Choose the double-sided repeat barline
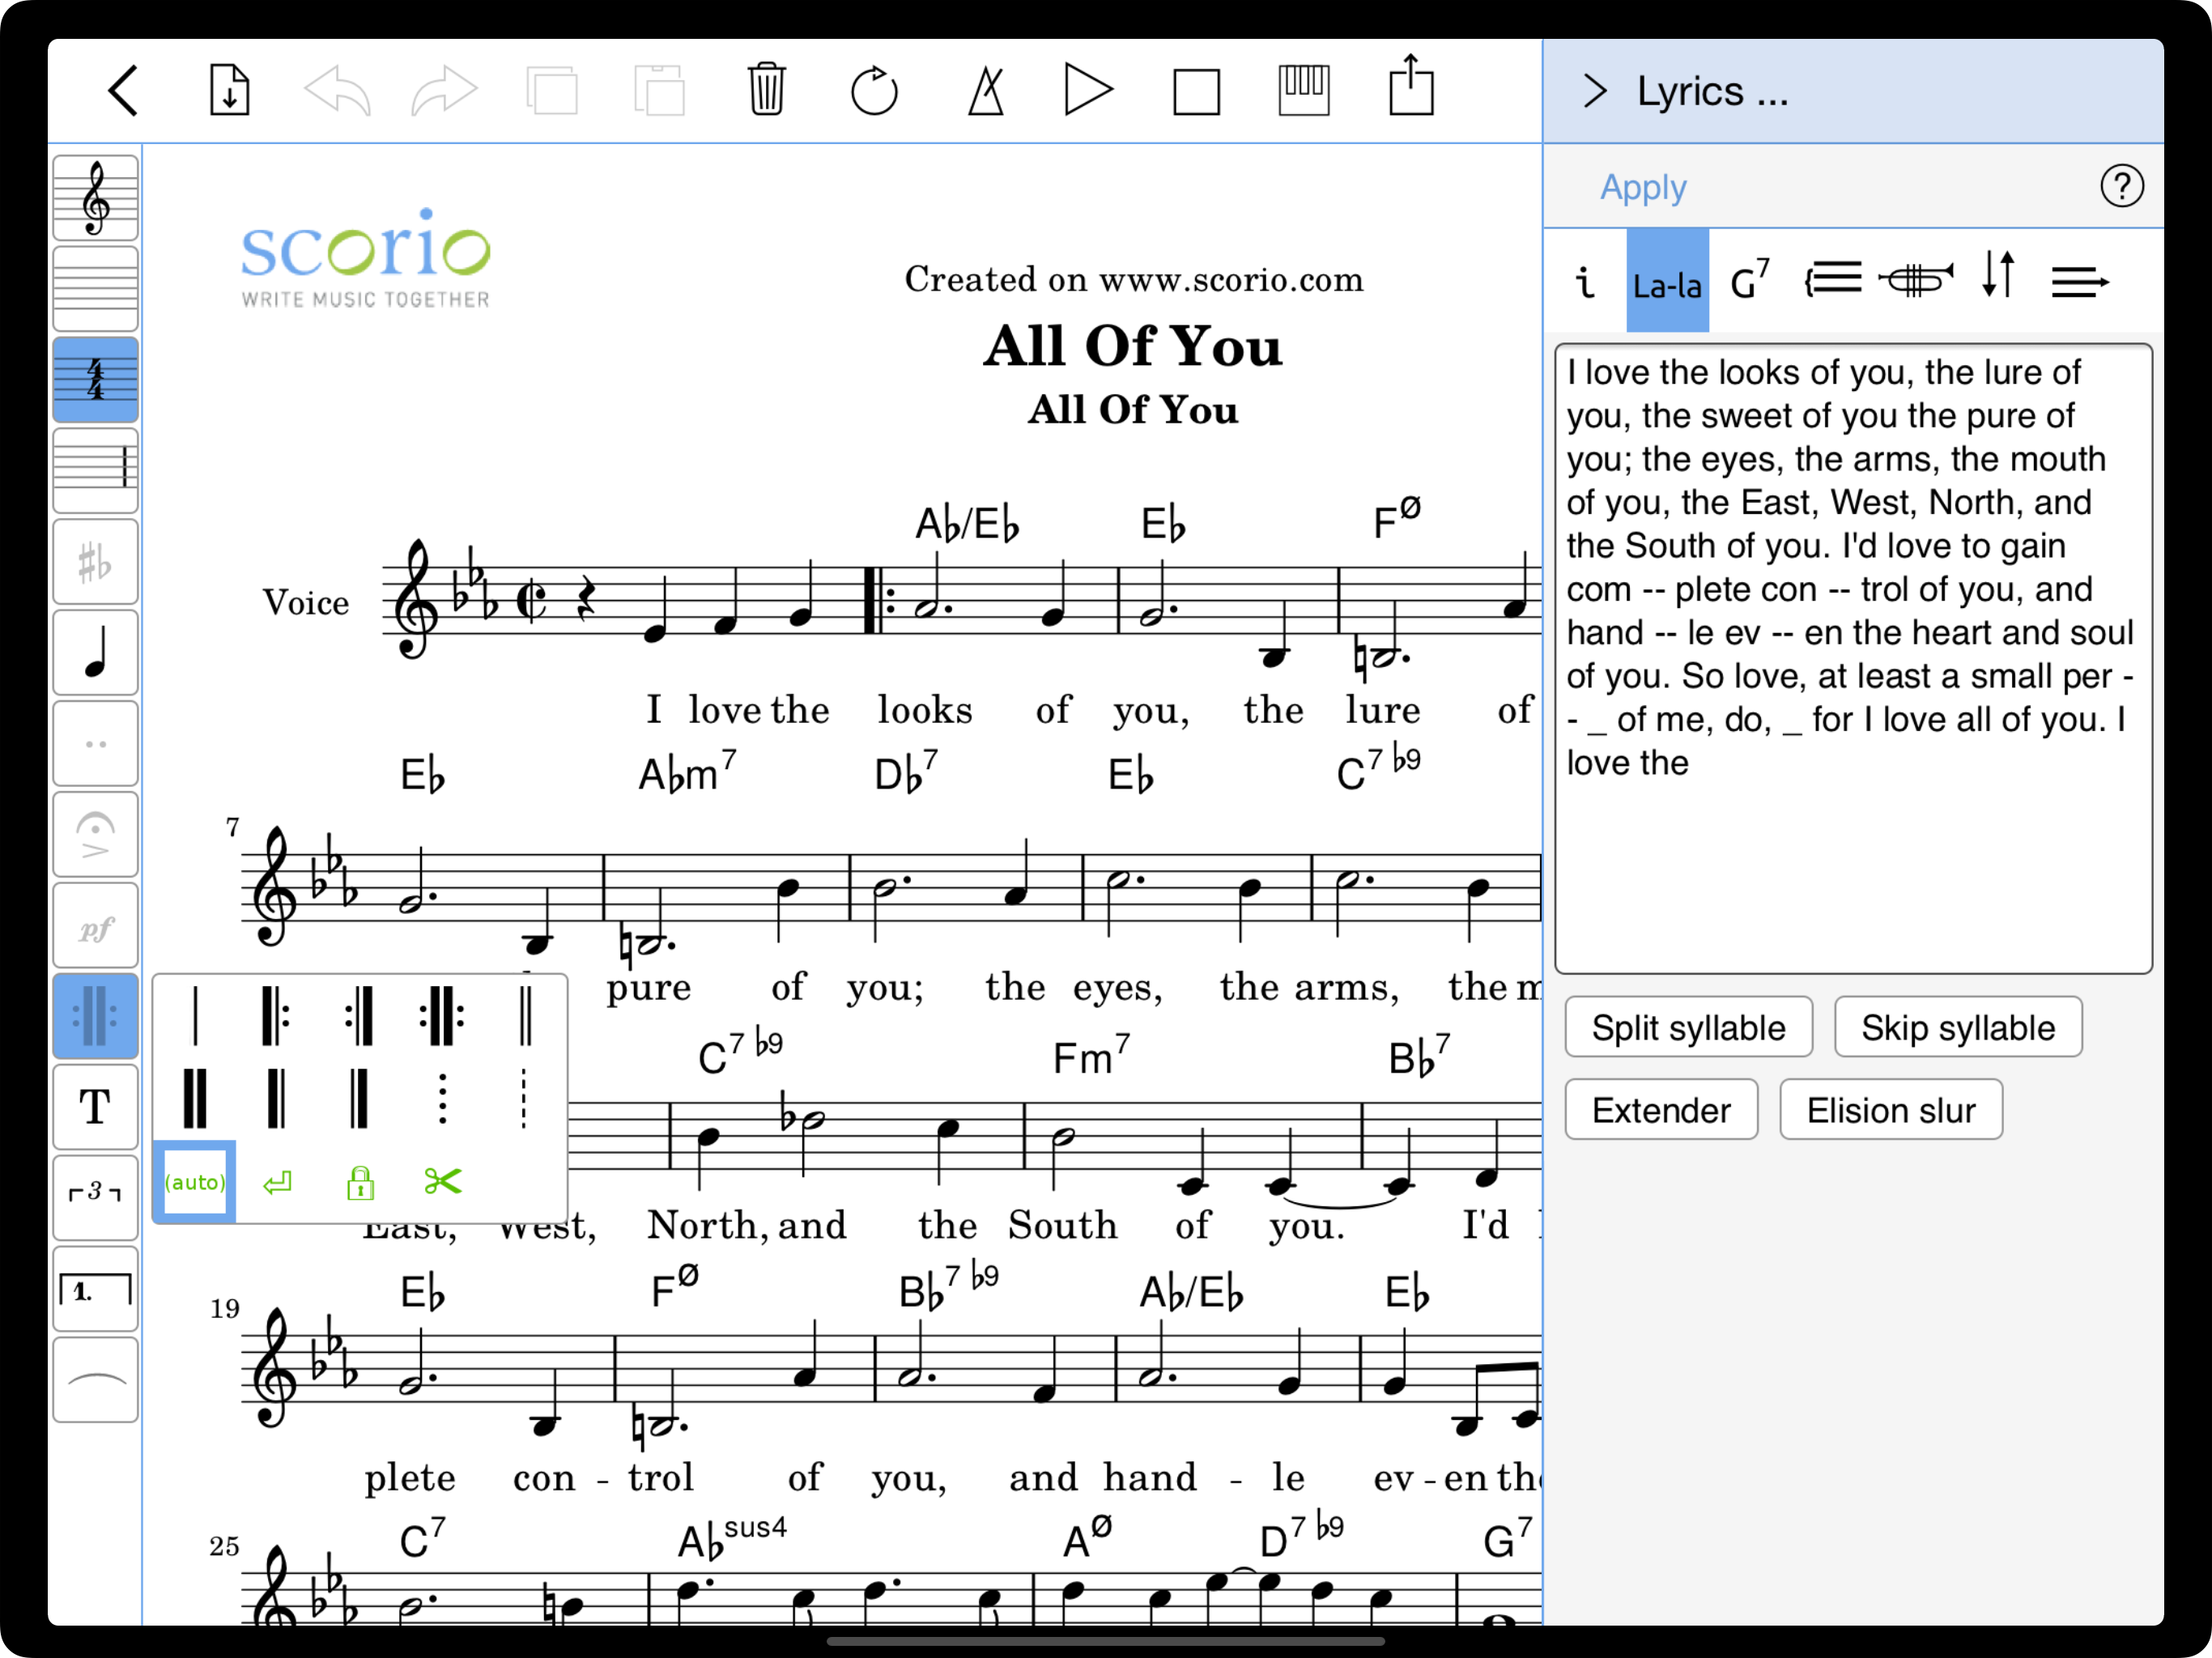This screenshot has height=1658, width=2212. pyautogui.click(x=441, y=1016)
